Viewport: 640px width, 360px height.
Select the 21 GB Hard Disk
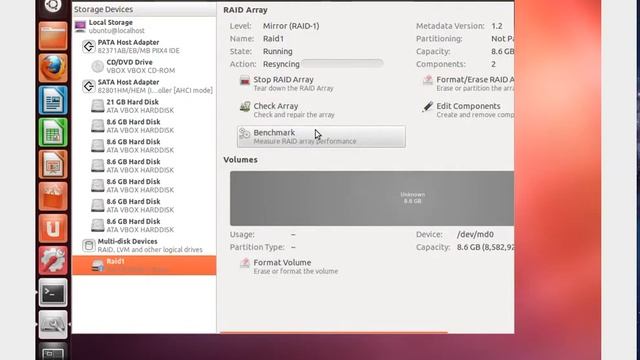[x=144, y=106]
